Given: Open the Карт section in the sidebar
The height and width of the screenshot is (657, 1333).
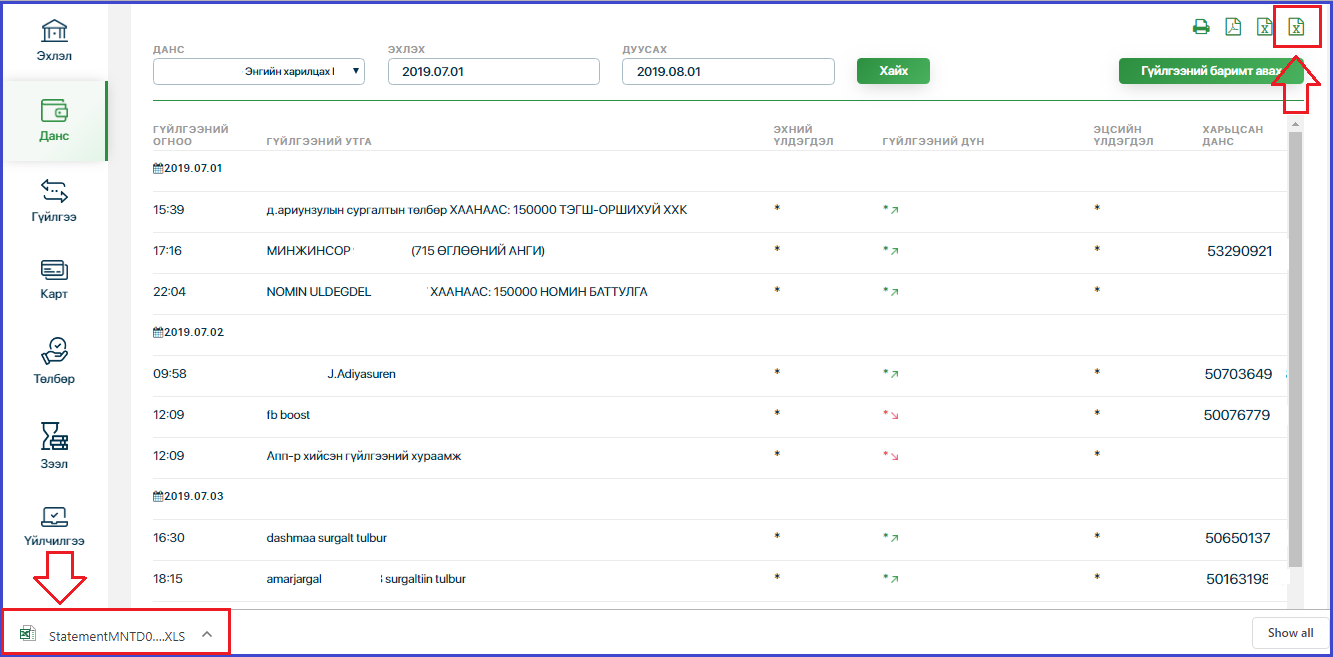Looking at the screenshot, I should click(54, 279).
